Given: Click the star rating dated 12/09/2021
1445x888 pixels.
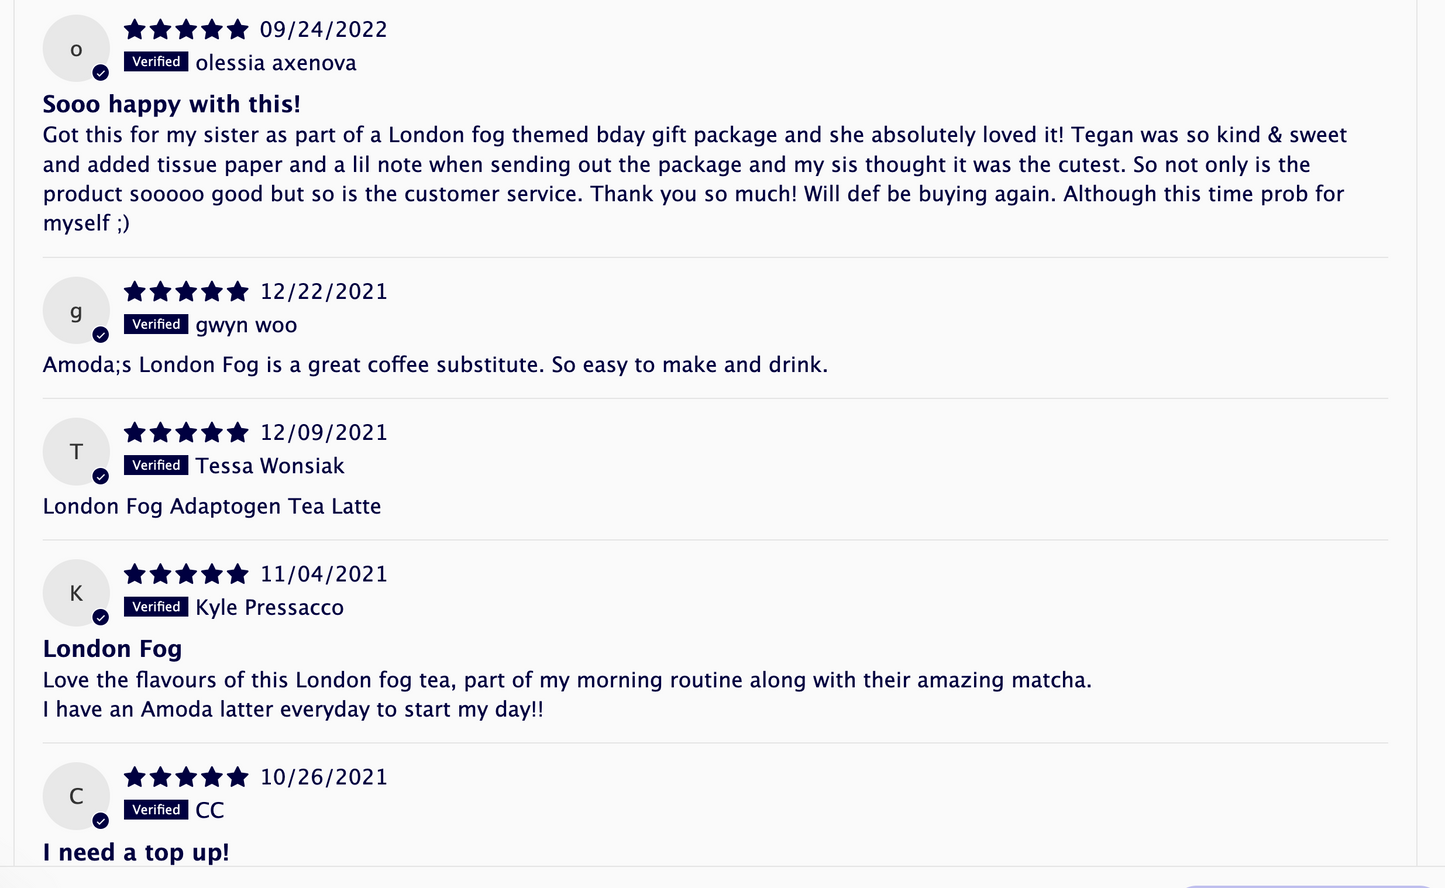Looking at the screenshot, I should tap(186, 433).
